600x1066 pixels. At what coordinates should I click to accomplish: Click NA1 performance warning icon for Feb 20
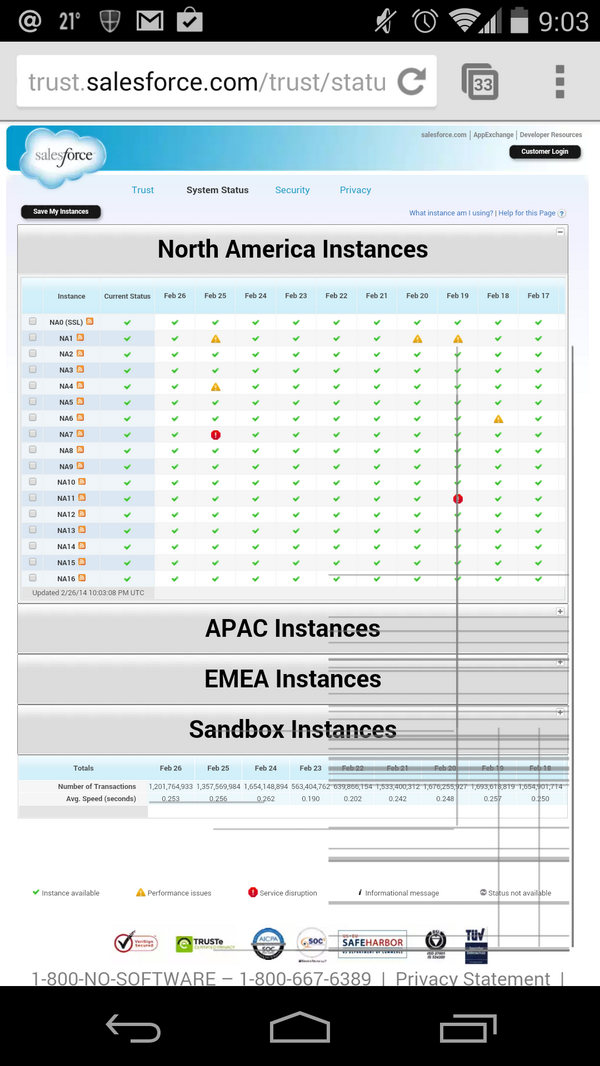[417, 339]
